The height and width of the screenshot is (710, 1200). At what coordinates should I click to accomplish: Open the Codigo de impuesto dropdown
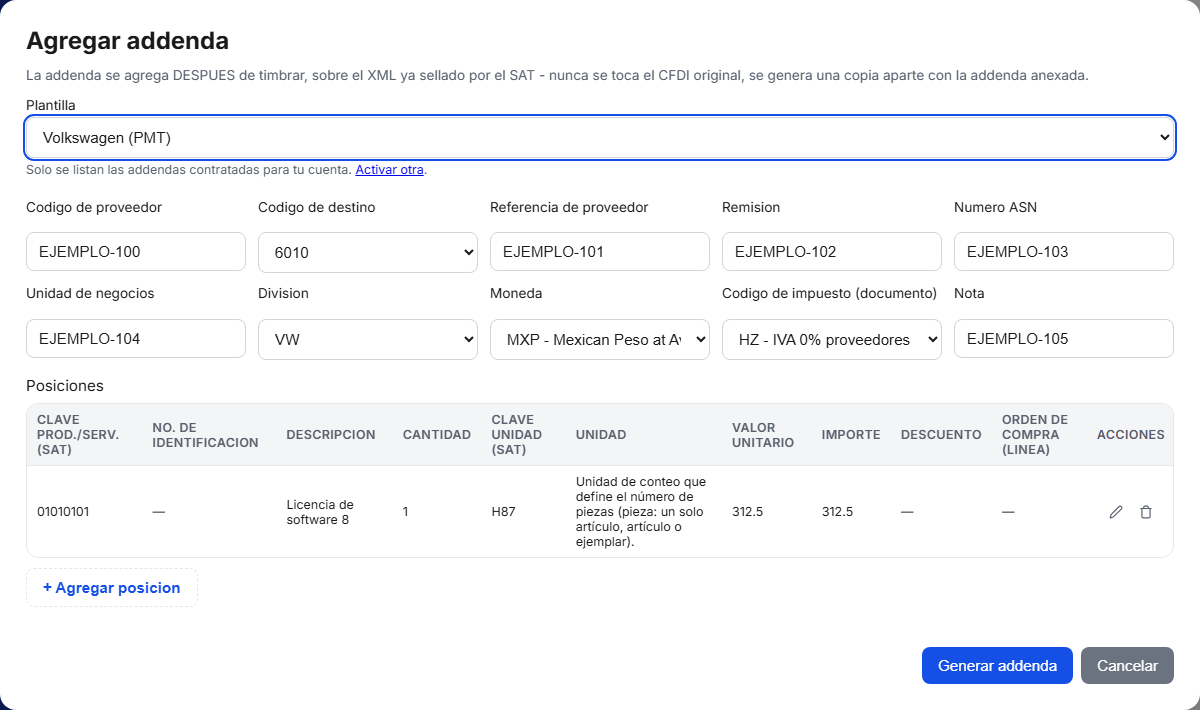(832, 339)
